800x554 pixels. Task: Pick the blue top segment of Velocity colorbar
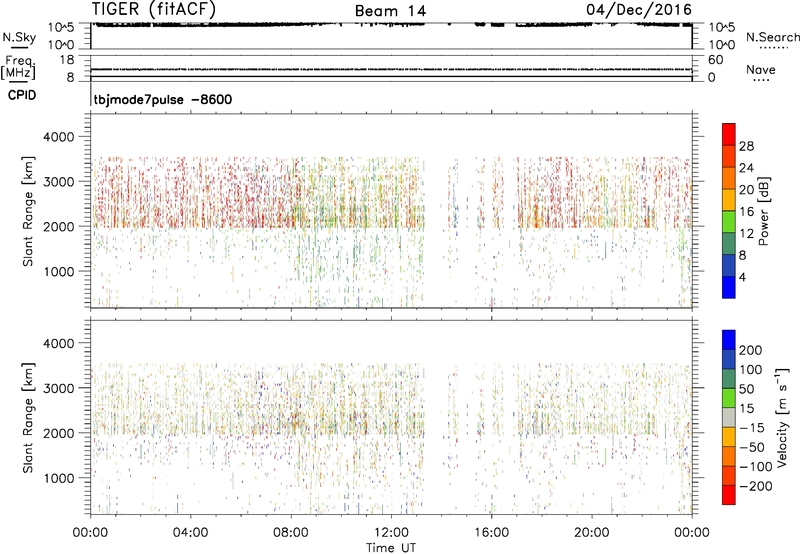click(729, 340)
